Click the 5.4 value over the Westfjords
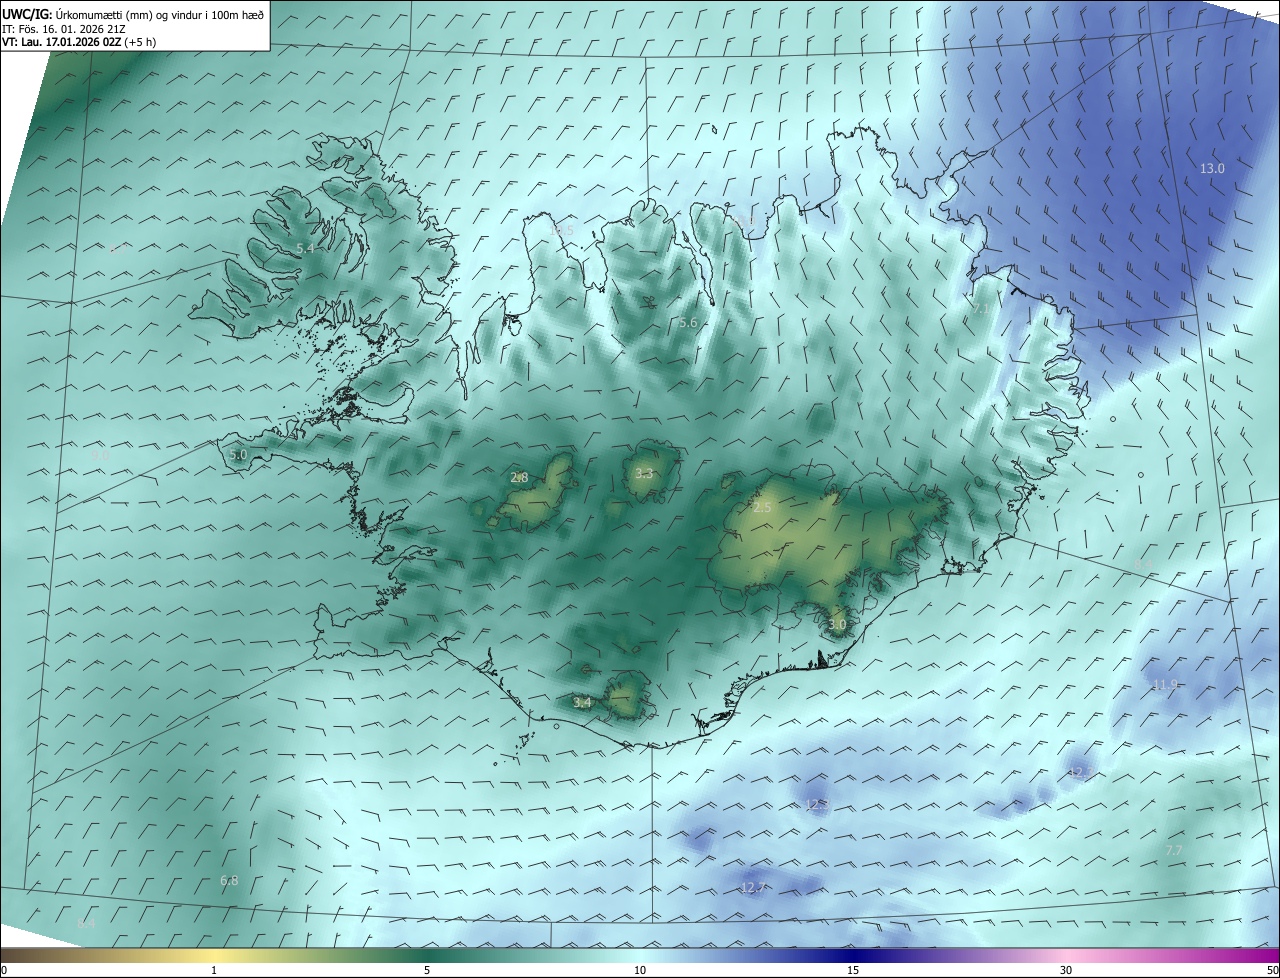 pos(305,248)
